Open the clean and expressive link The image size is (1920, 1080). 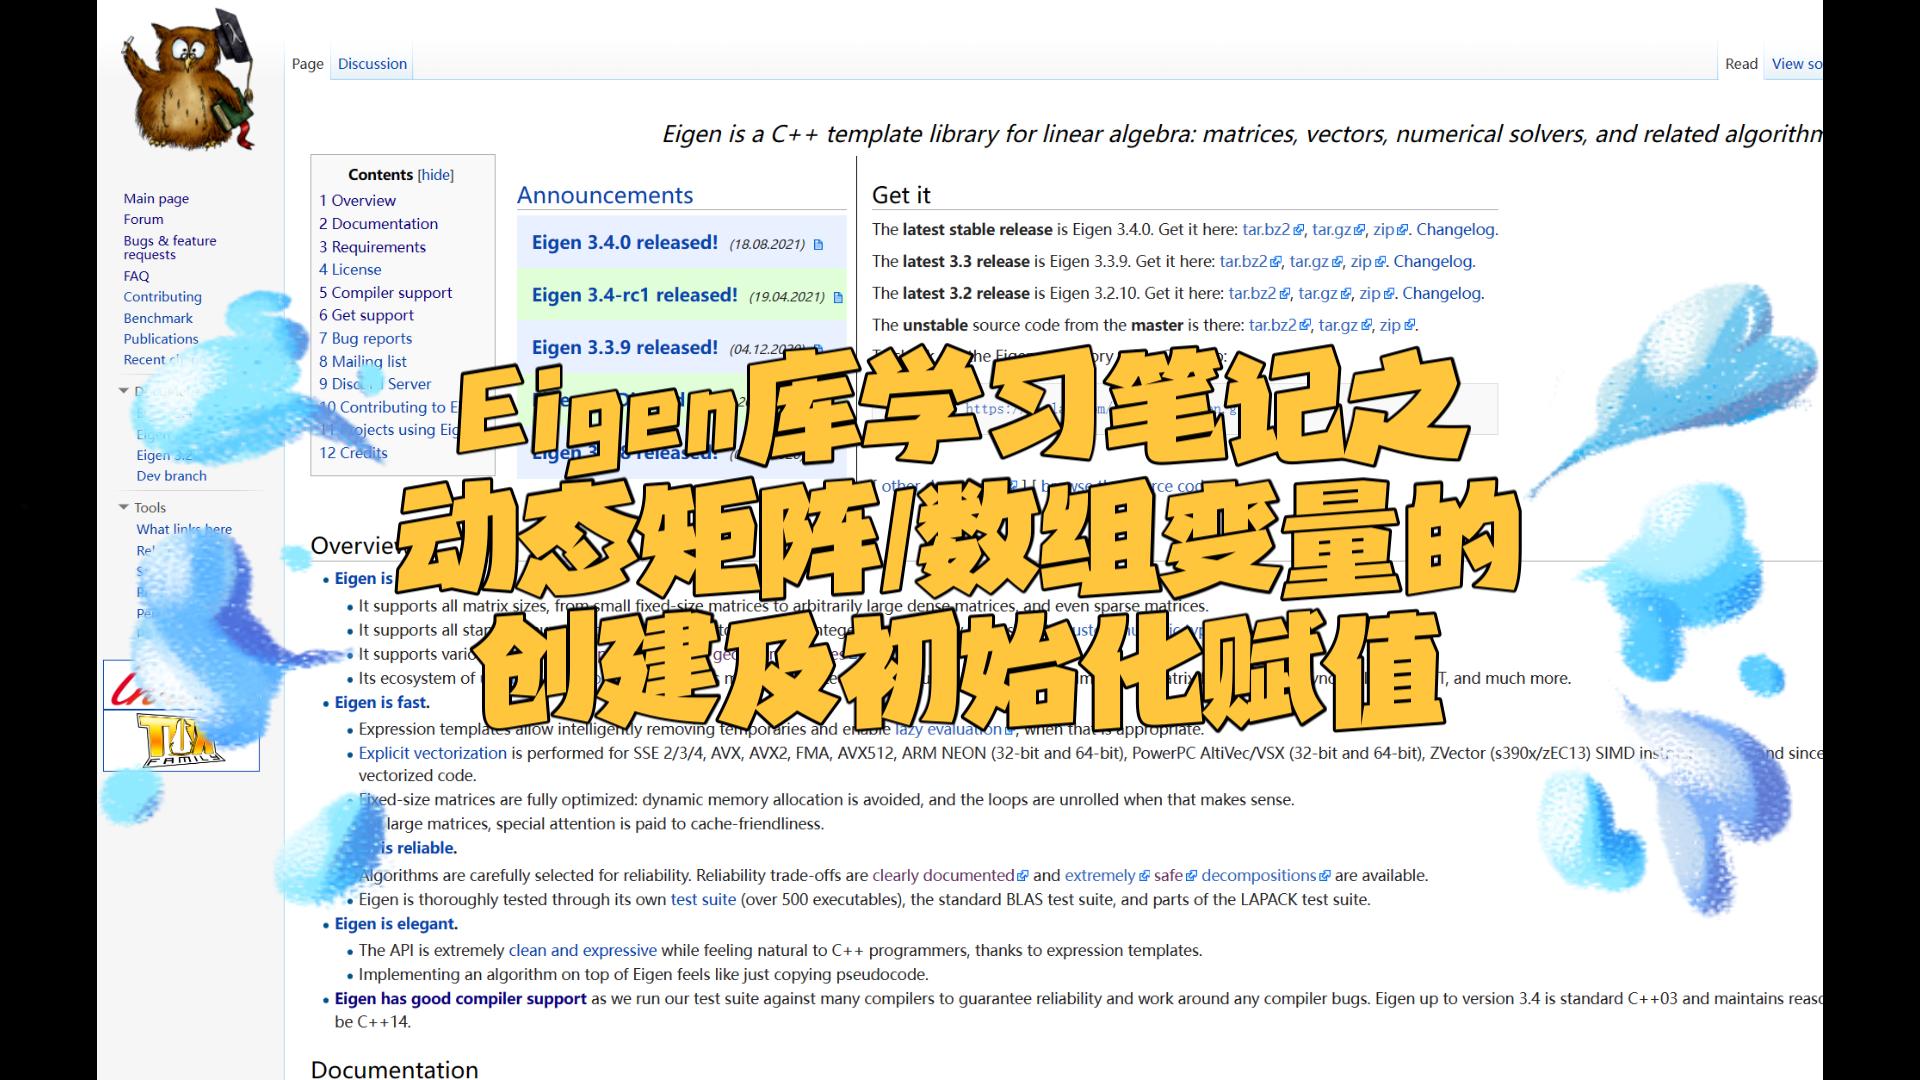(583, 951)
